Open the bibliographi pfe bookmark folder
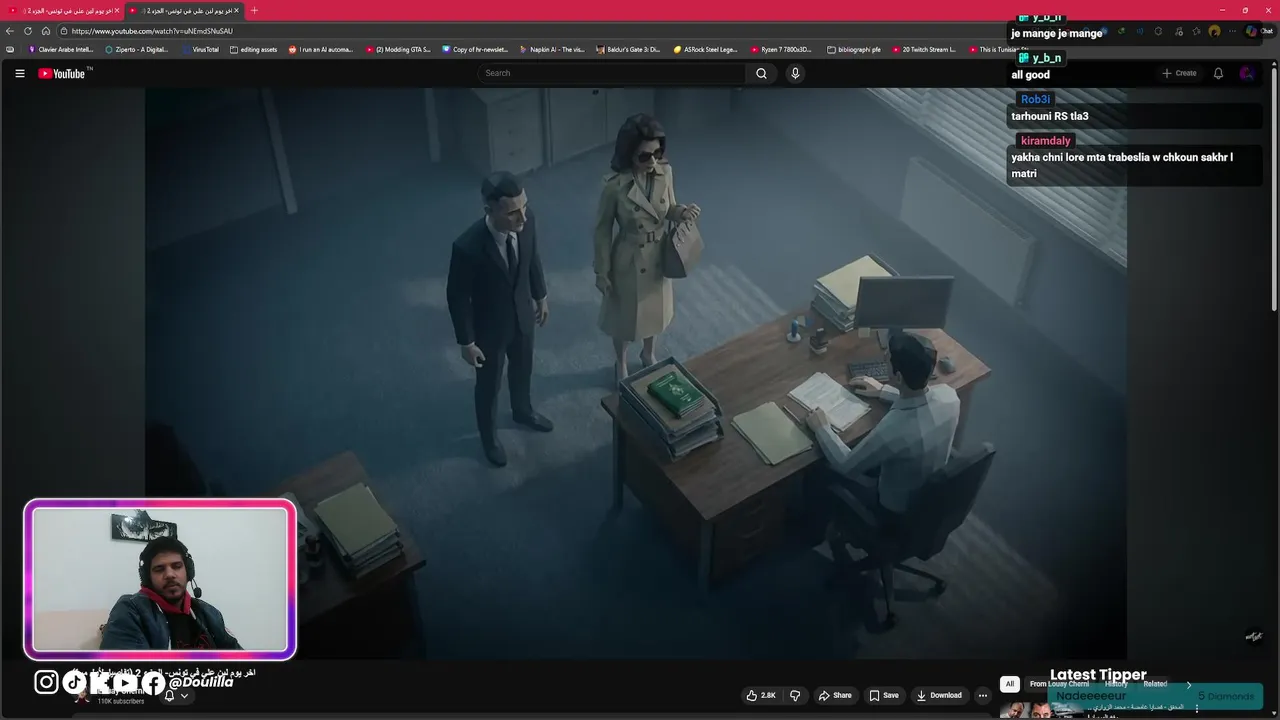Image resolution: width=1280 pixels, height=720 pixels. coord(853,49)
